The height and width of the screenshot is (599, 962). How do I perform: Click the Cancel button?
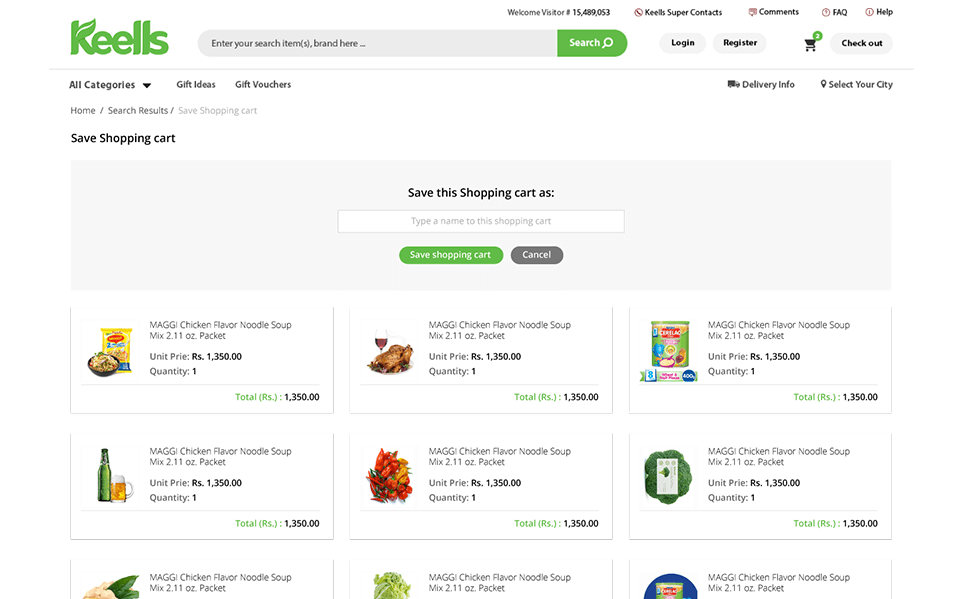[537, 255]
